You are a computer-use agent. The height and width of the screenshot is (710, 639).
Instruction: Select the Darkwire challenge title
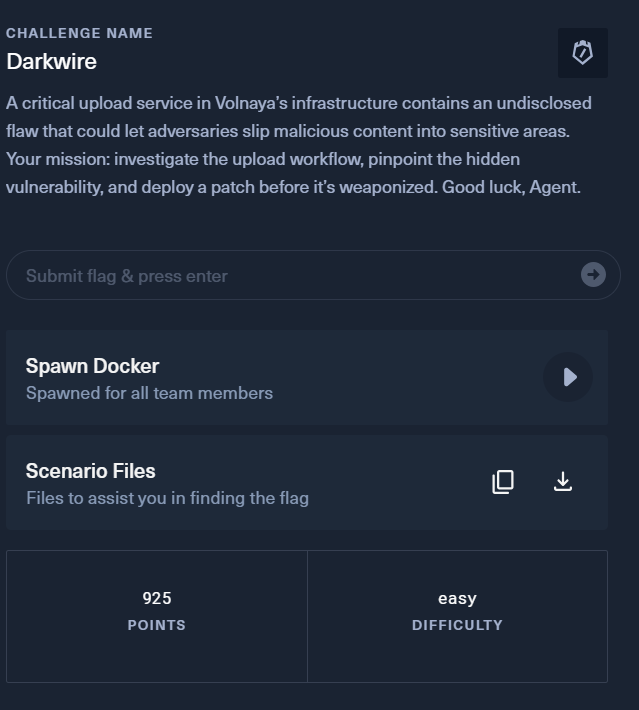tap(51, 61)
